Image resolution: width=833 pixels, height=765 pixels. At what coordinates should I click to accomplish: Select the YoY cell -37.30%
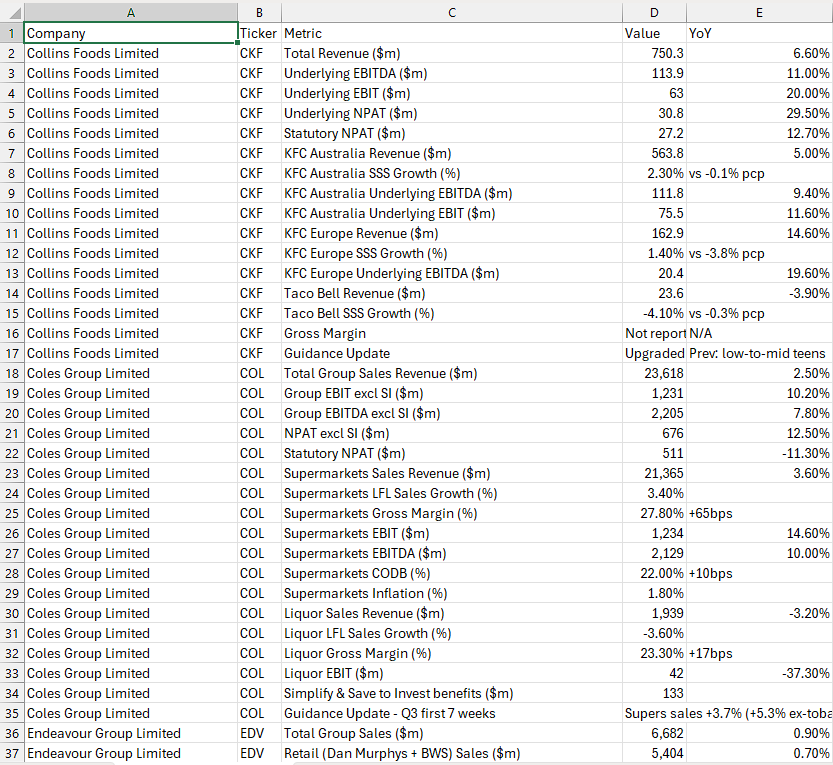click(759, 674)
